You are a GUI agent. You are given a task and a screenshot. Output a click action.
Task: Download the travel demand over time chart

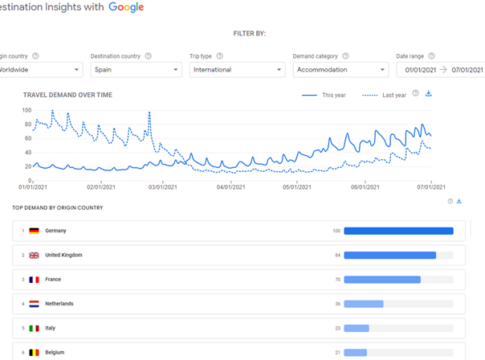tap(429, 94)
